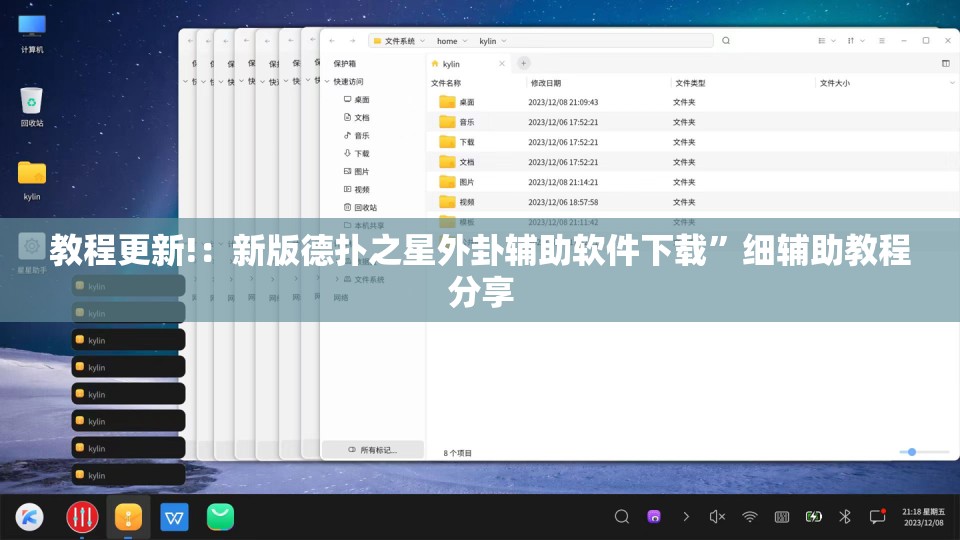Image resolution: width=960 pixels, height=540 pixels.
Task: Expand the hidden tray icons arrow
Action: [686, 517]
